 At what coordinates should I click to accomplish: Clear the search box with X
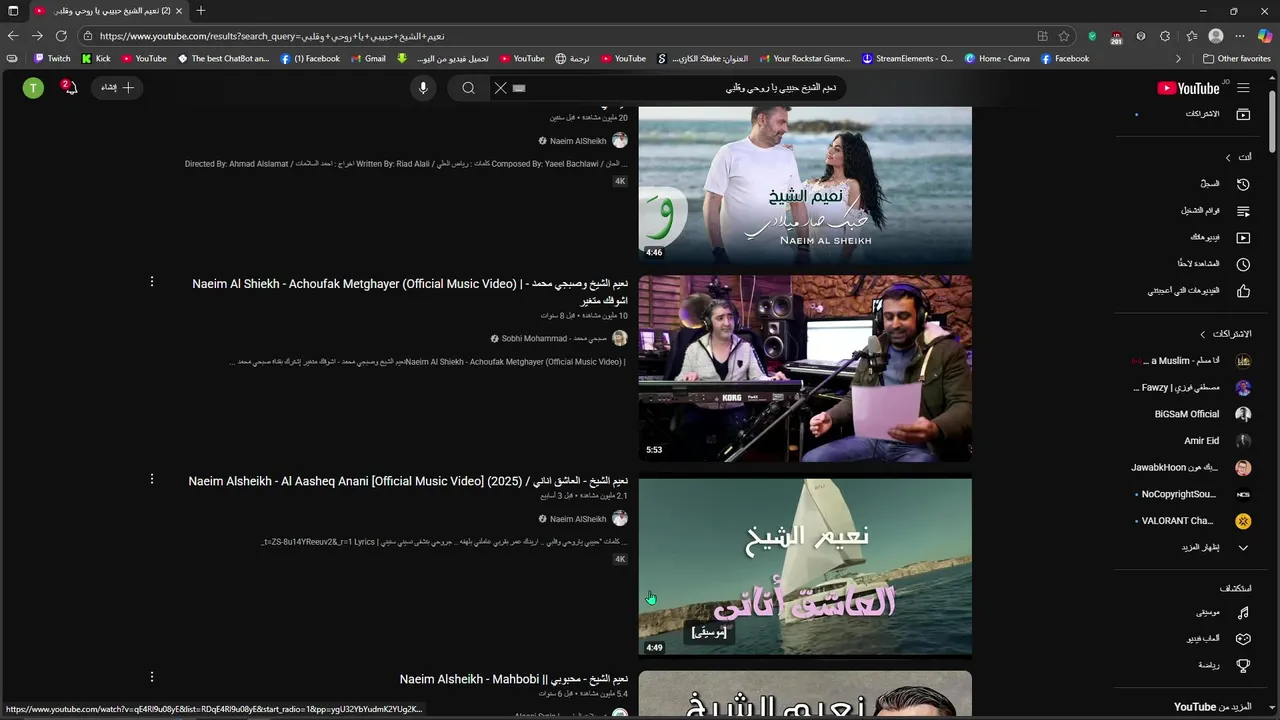point(501,88)
